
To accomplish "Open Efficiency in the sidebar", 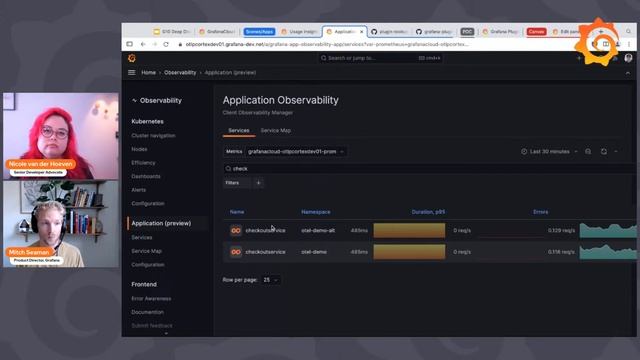I will [x=143, y=163].
